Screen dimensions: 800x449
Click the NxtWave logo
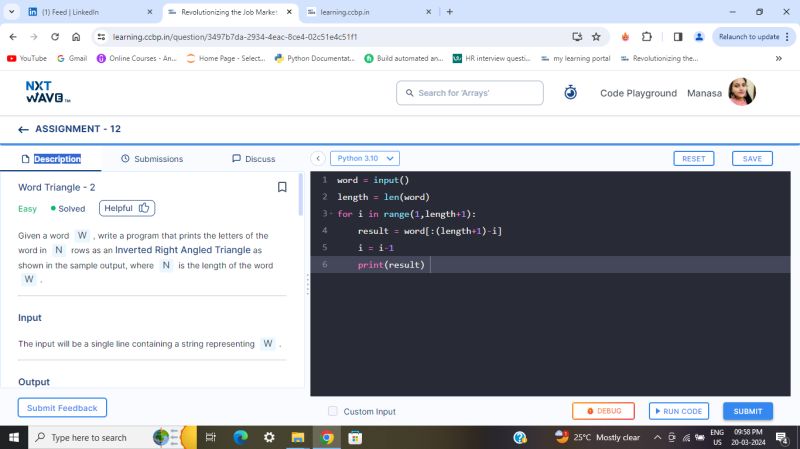(47, 92)
